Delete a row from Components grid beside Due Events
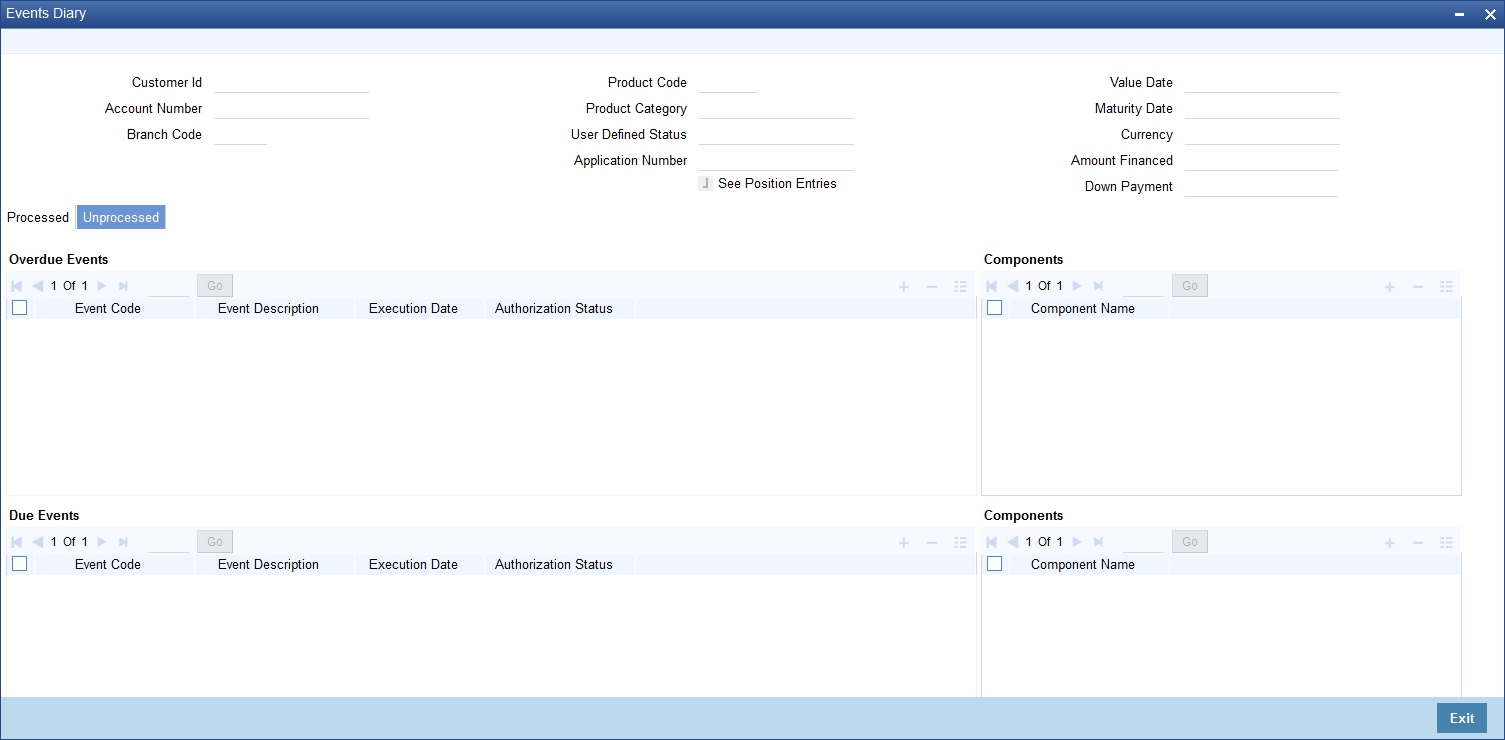 click(1418, 543)
